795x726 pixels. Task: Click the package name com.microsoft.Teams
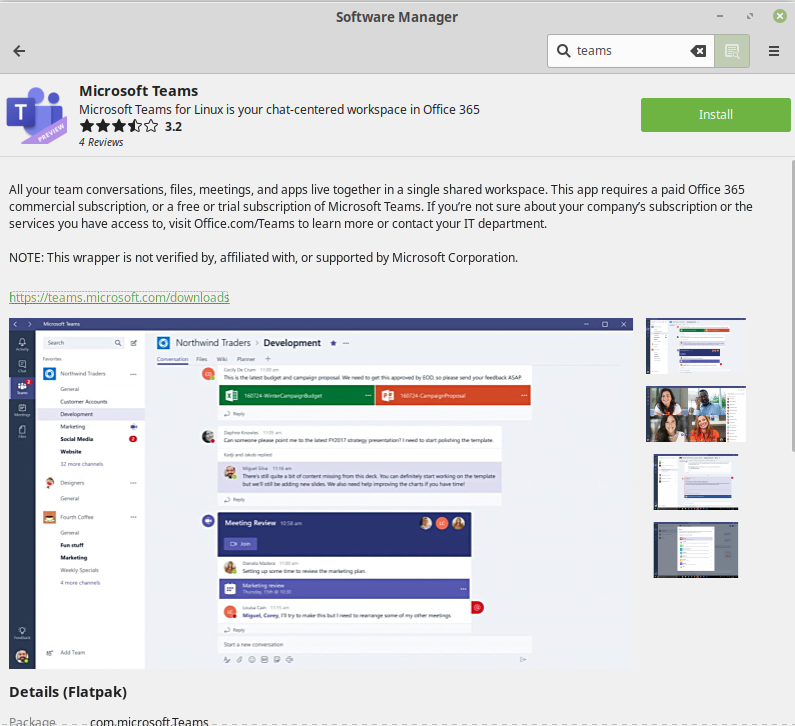coord(149,721)
